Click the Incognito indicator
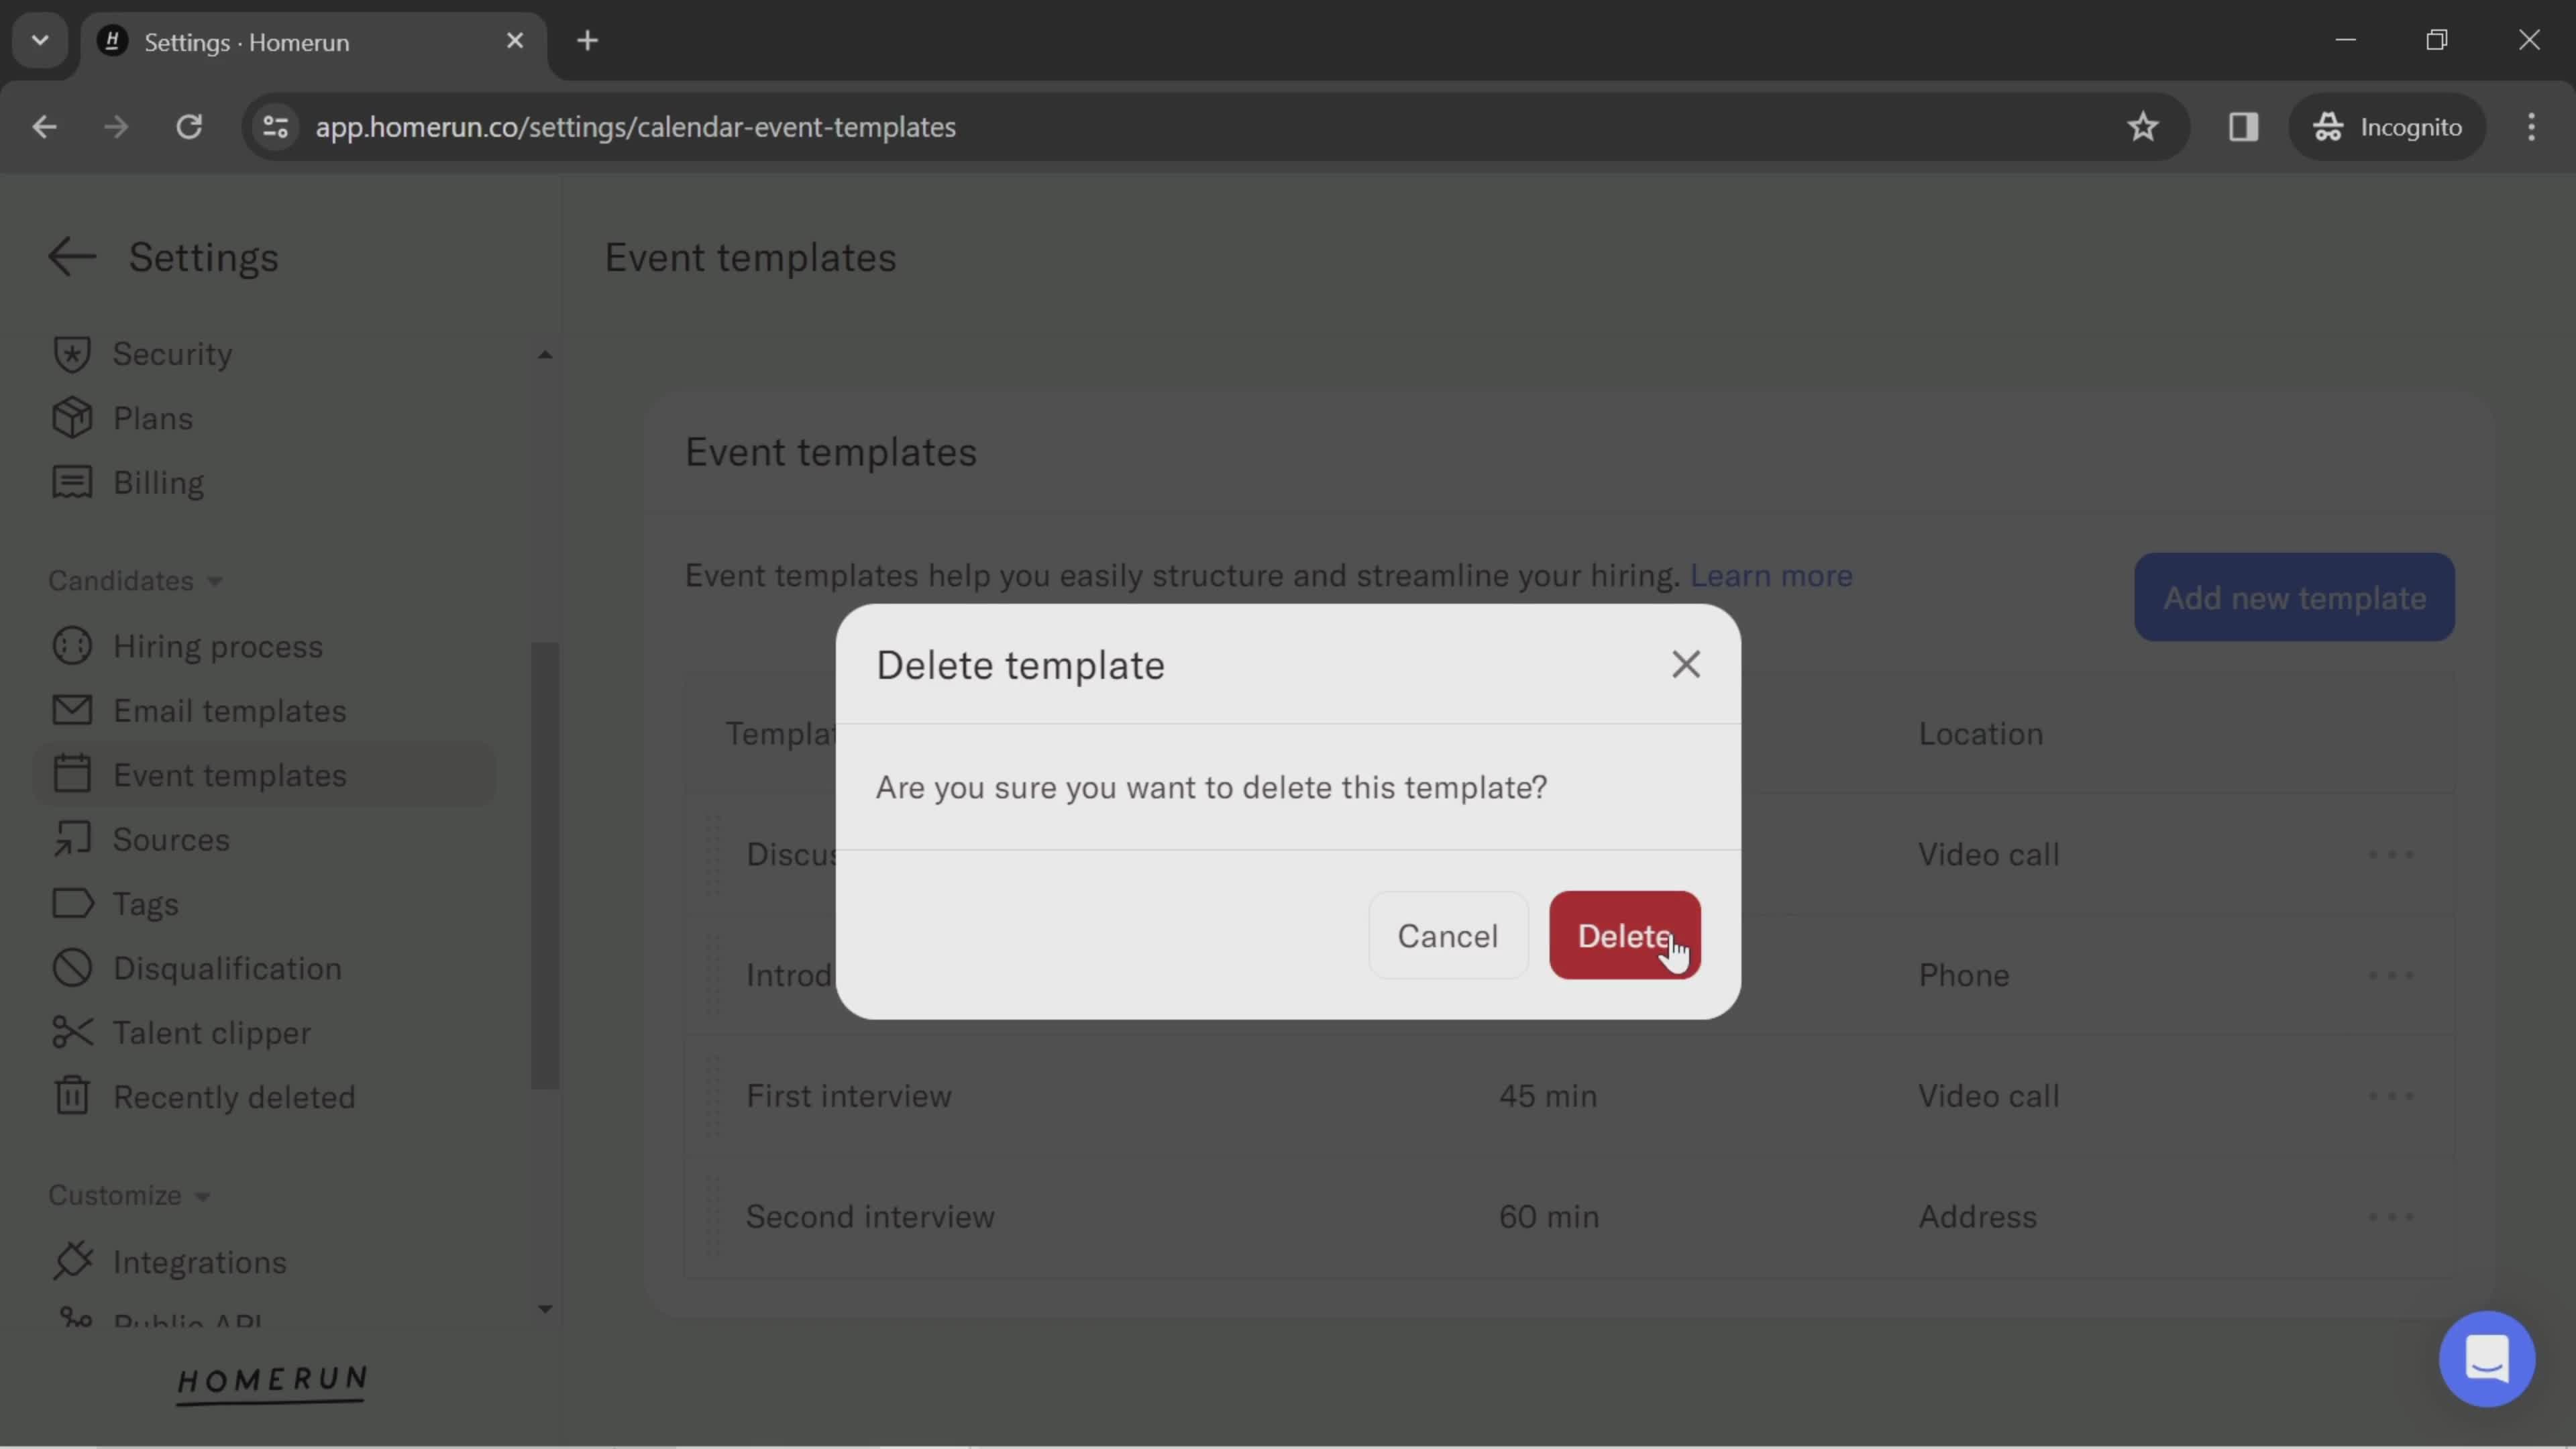Image resolution: width=2576 pixels, height=1449 pixels. point(2387,127)
